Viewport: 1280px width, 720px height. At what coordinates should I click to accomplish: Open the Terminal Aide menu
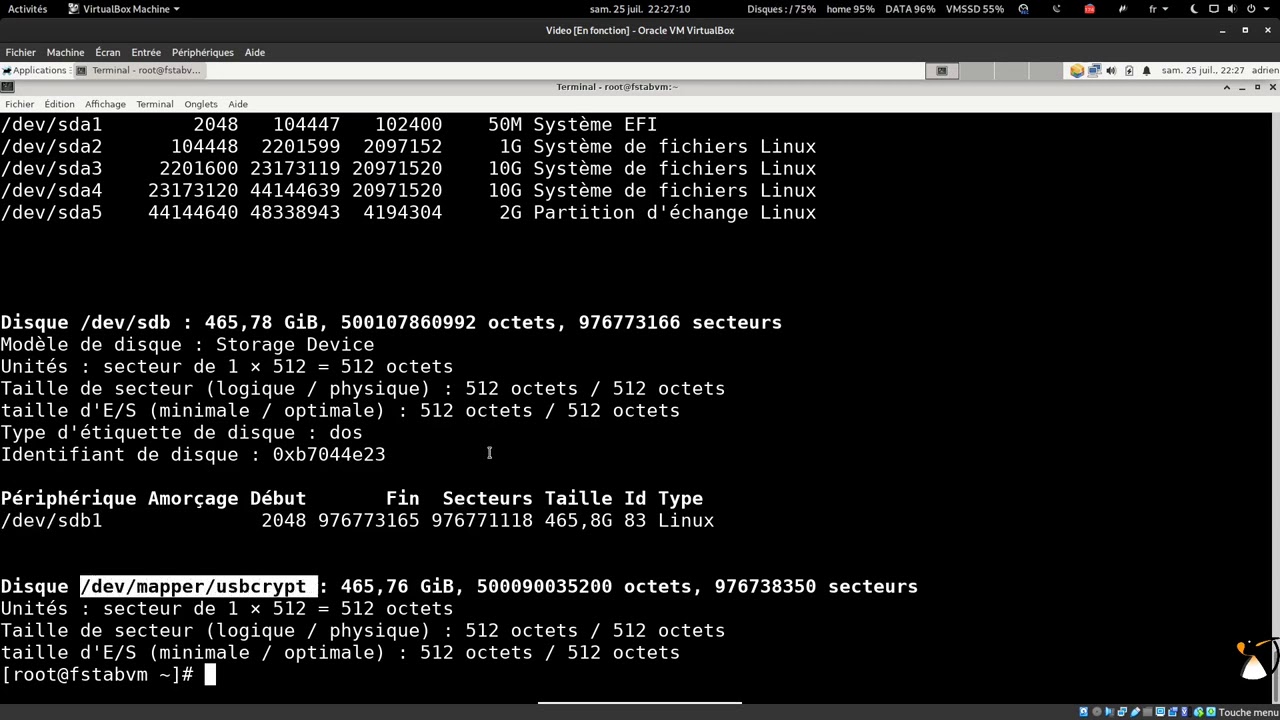[238, 104]
